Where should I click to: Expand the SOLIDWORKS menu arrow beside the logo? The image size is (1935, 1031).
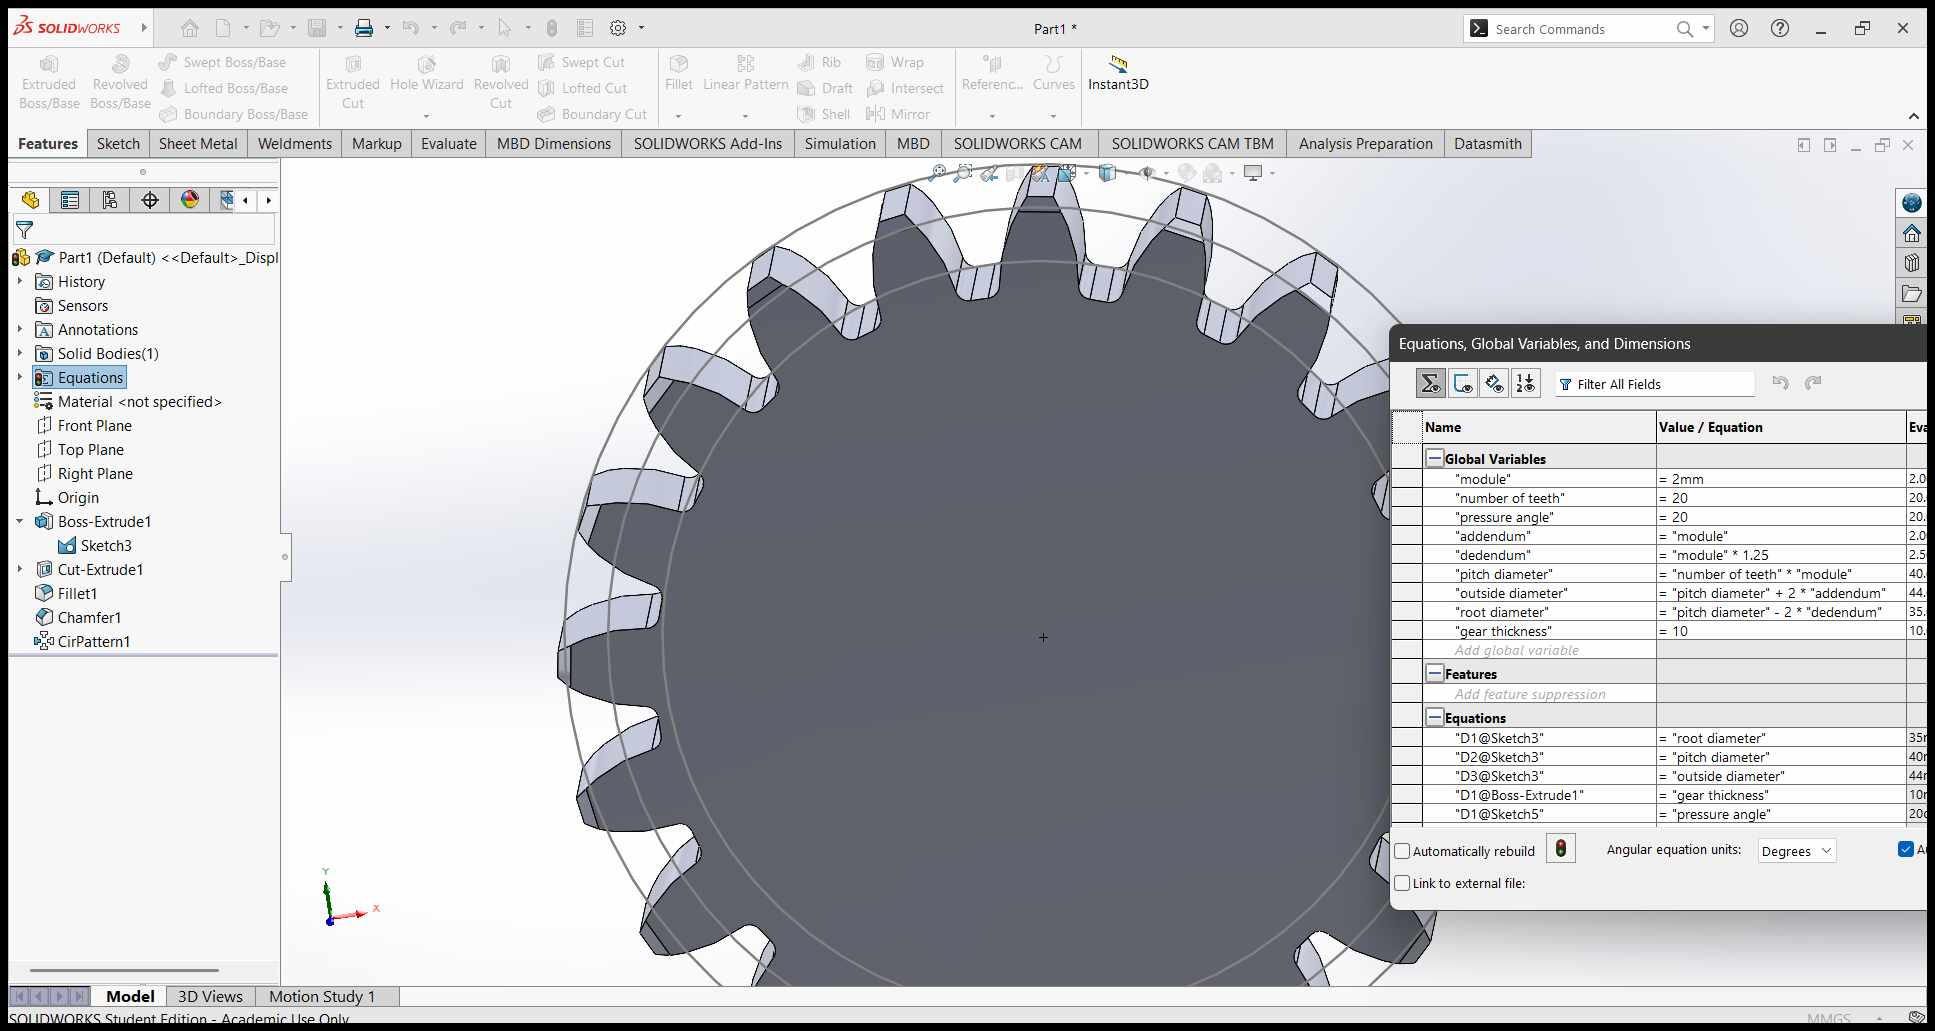144,28
